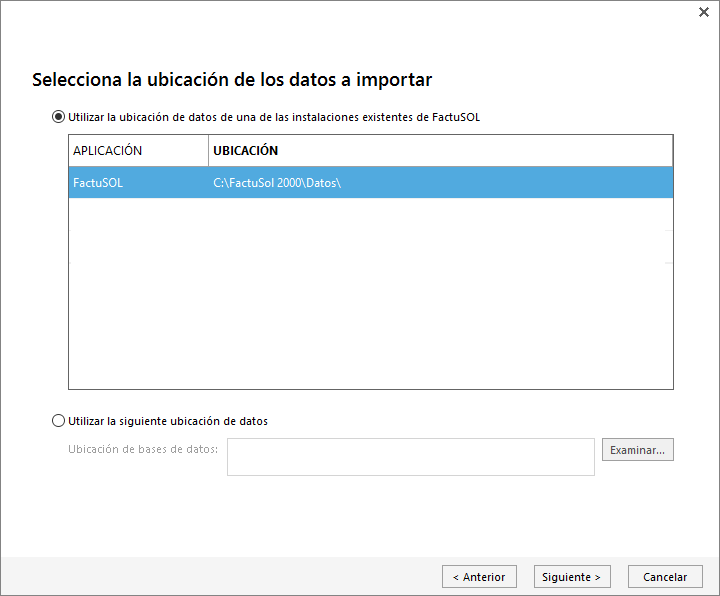The width and height of the screenshot is (720, 596).
Task: Select the existing FactuSOL installations radio button
Action: point(59,117)
